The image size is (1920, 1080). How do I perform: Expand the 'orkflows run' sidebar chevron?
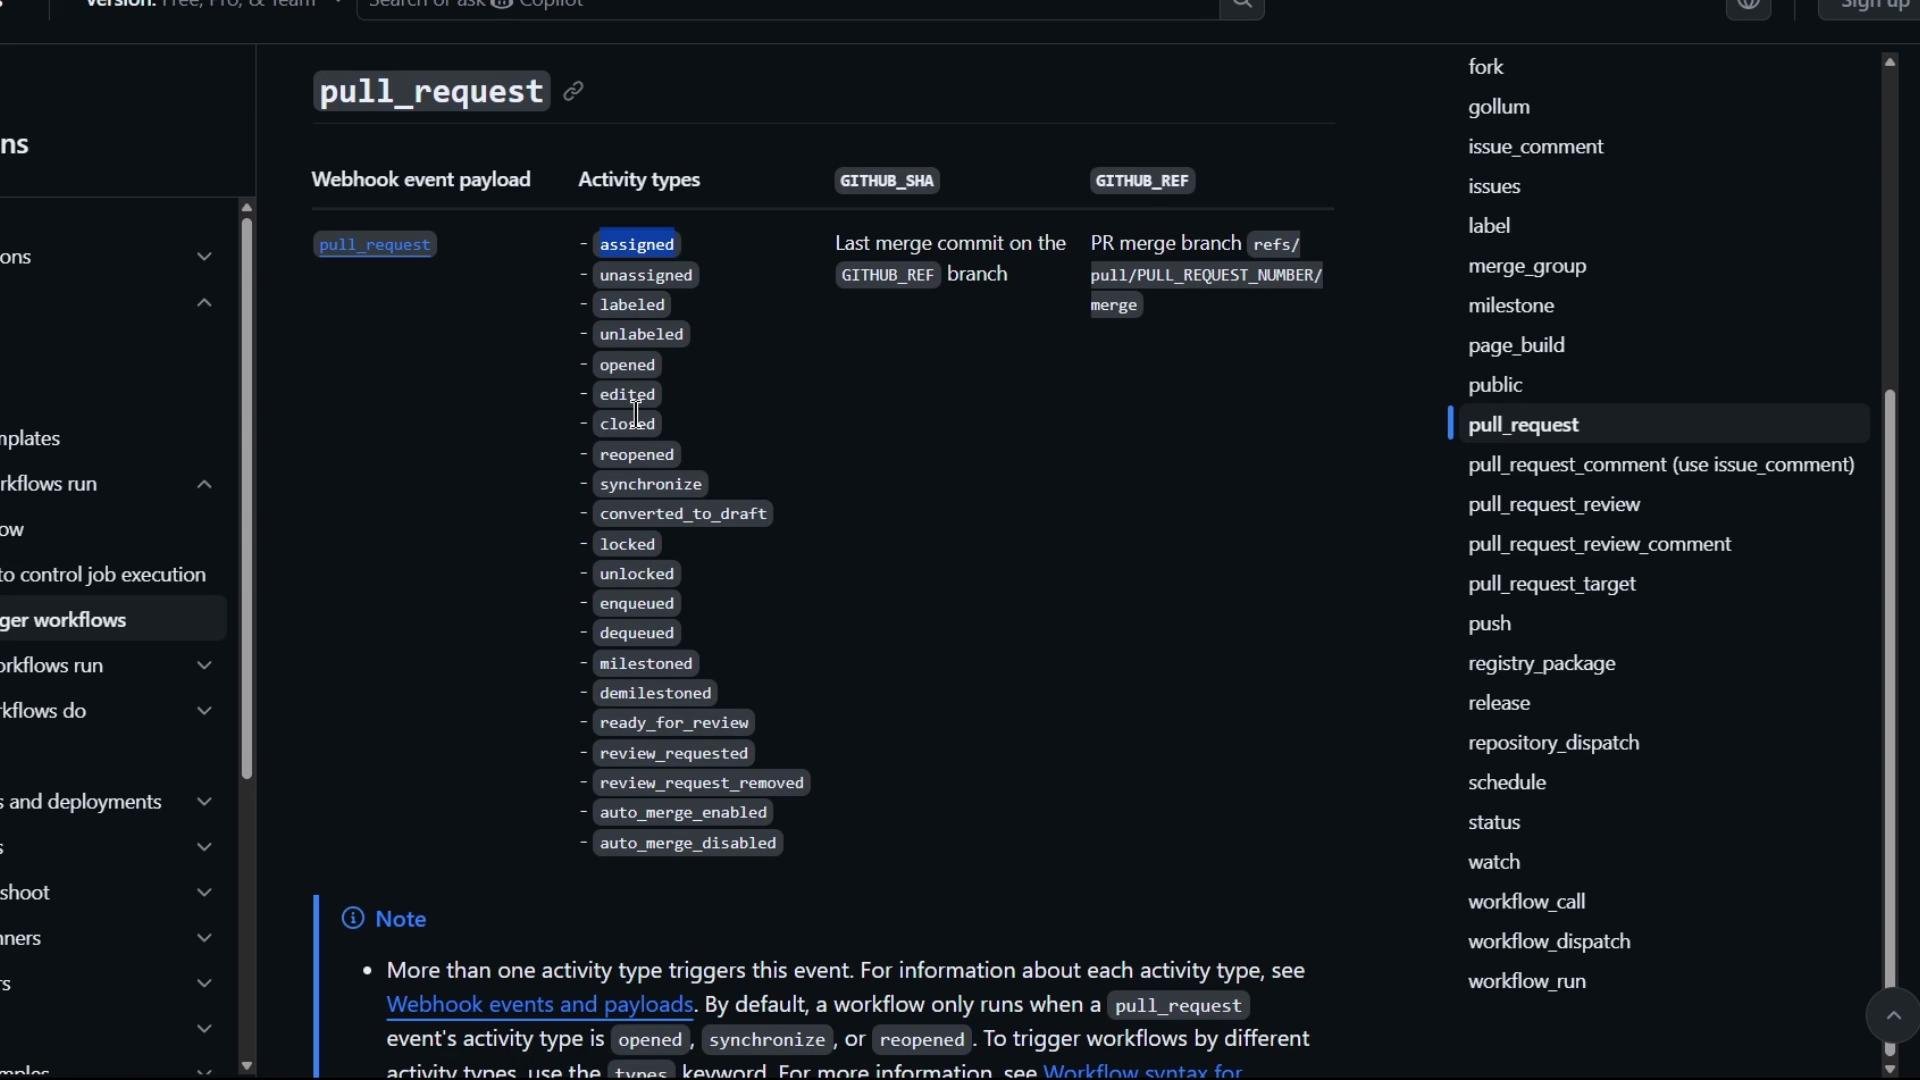(x=204, y=666)
